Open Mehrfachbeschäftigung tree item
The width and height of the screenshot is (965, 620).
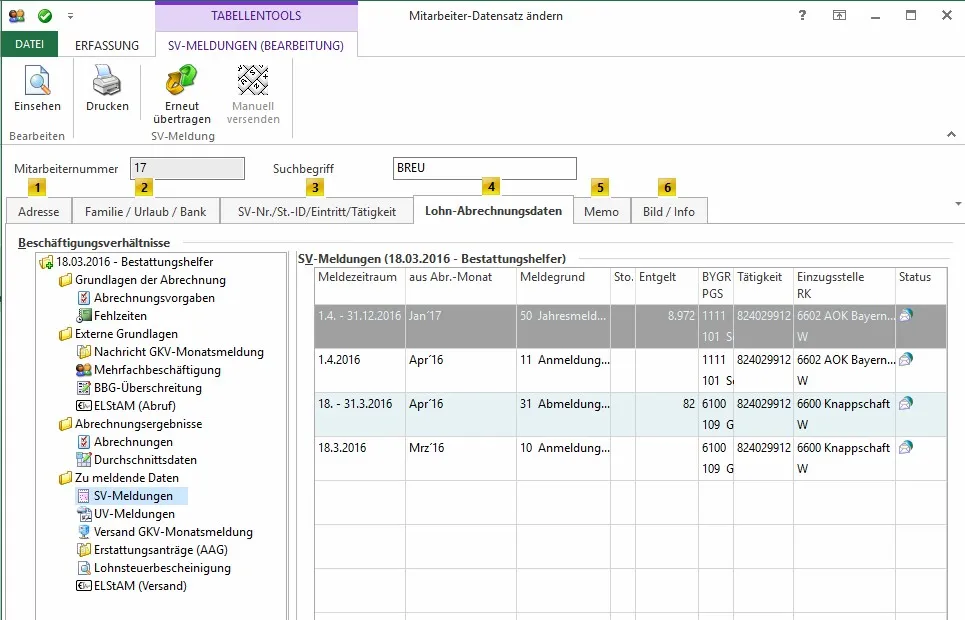click(157, 370)
